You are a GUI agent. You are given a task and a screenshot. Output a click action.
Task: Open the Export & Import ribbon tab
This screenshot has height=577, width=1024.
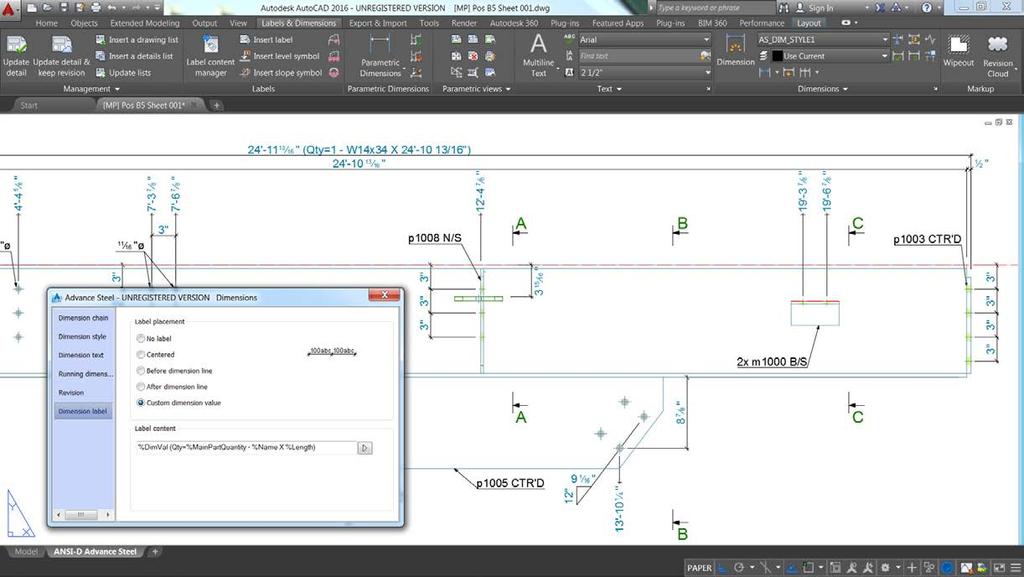(377, 23)
